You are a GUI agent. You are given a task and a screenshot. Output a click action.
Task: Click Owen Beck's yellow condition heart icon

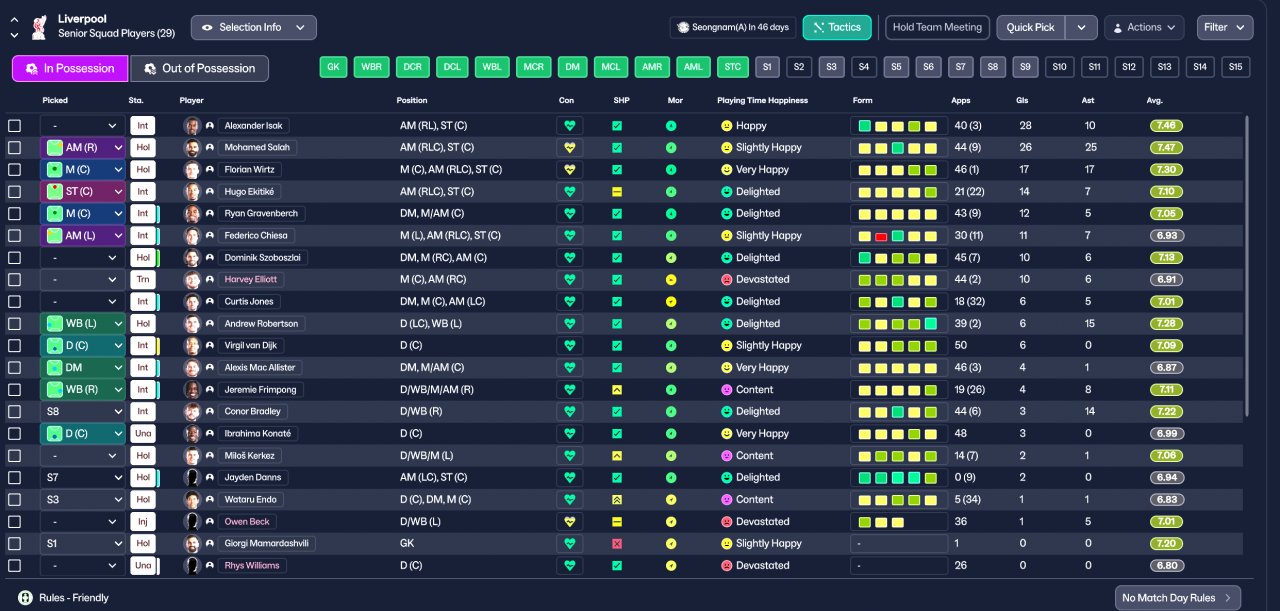tap(570, 522)
